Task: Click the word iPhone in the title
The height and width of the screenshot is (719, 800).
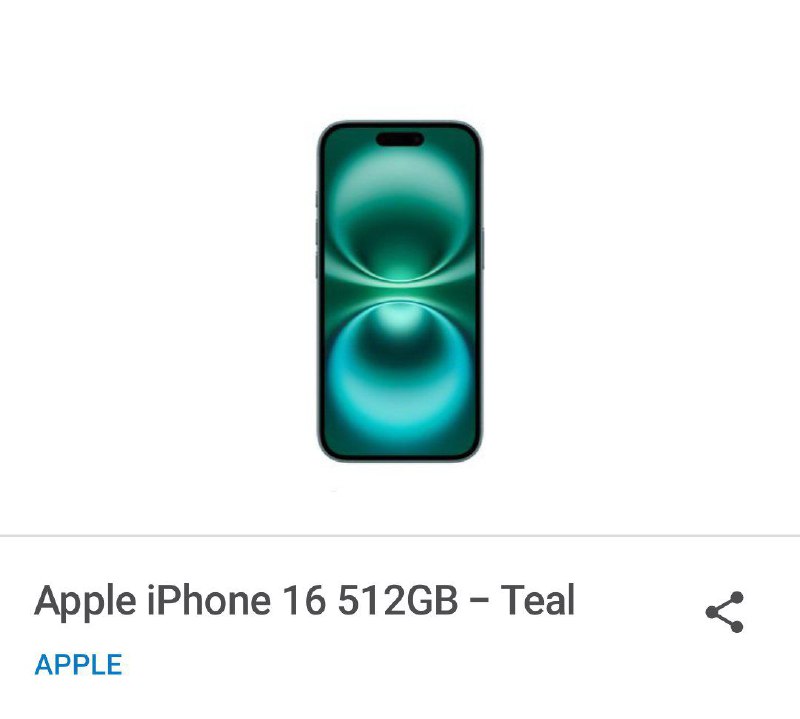Action: pos(209,600)
